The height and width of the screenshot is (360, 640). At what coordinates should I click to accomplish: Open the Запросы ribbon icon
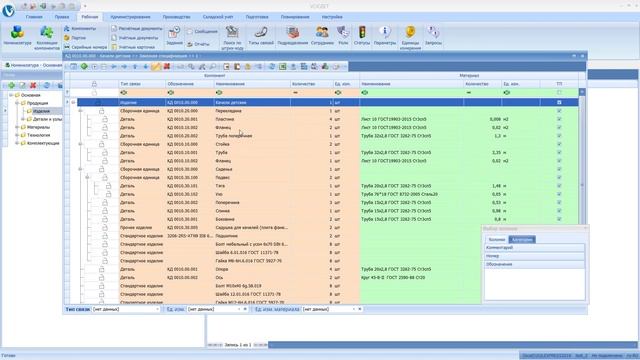point(433,36)
